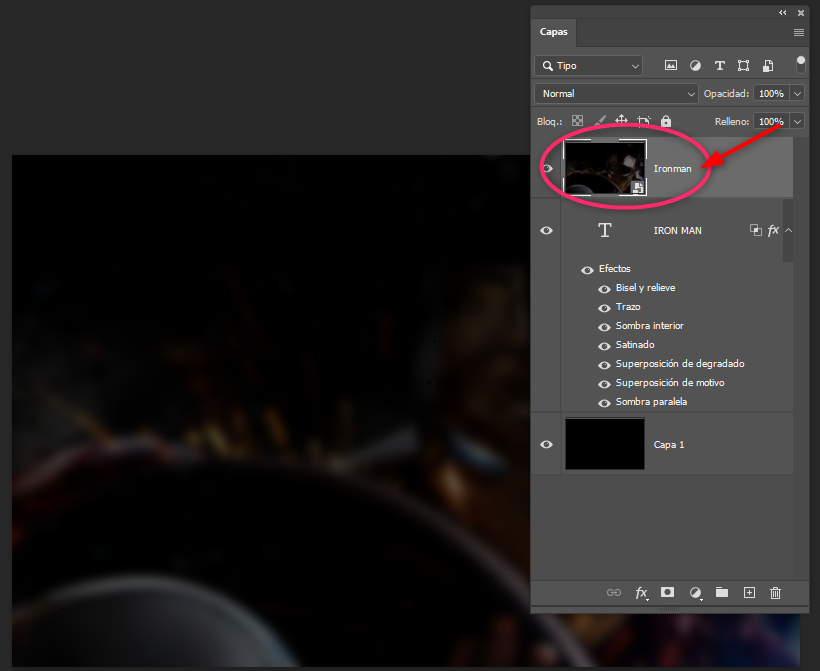This screenshot has width=820, height=671.
Task: Hide the Bisel y relieve effect
Action: pos(604,289)
